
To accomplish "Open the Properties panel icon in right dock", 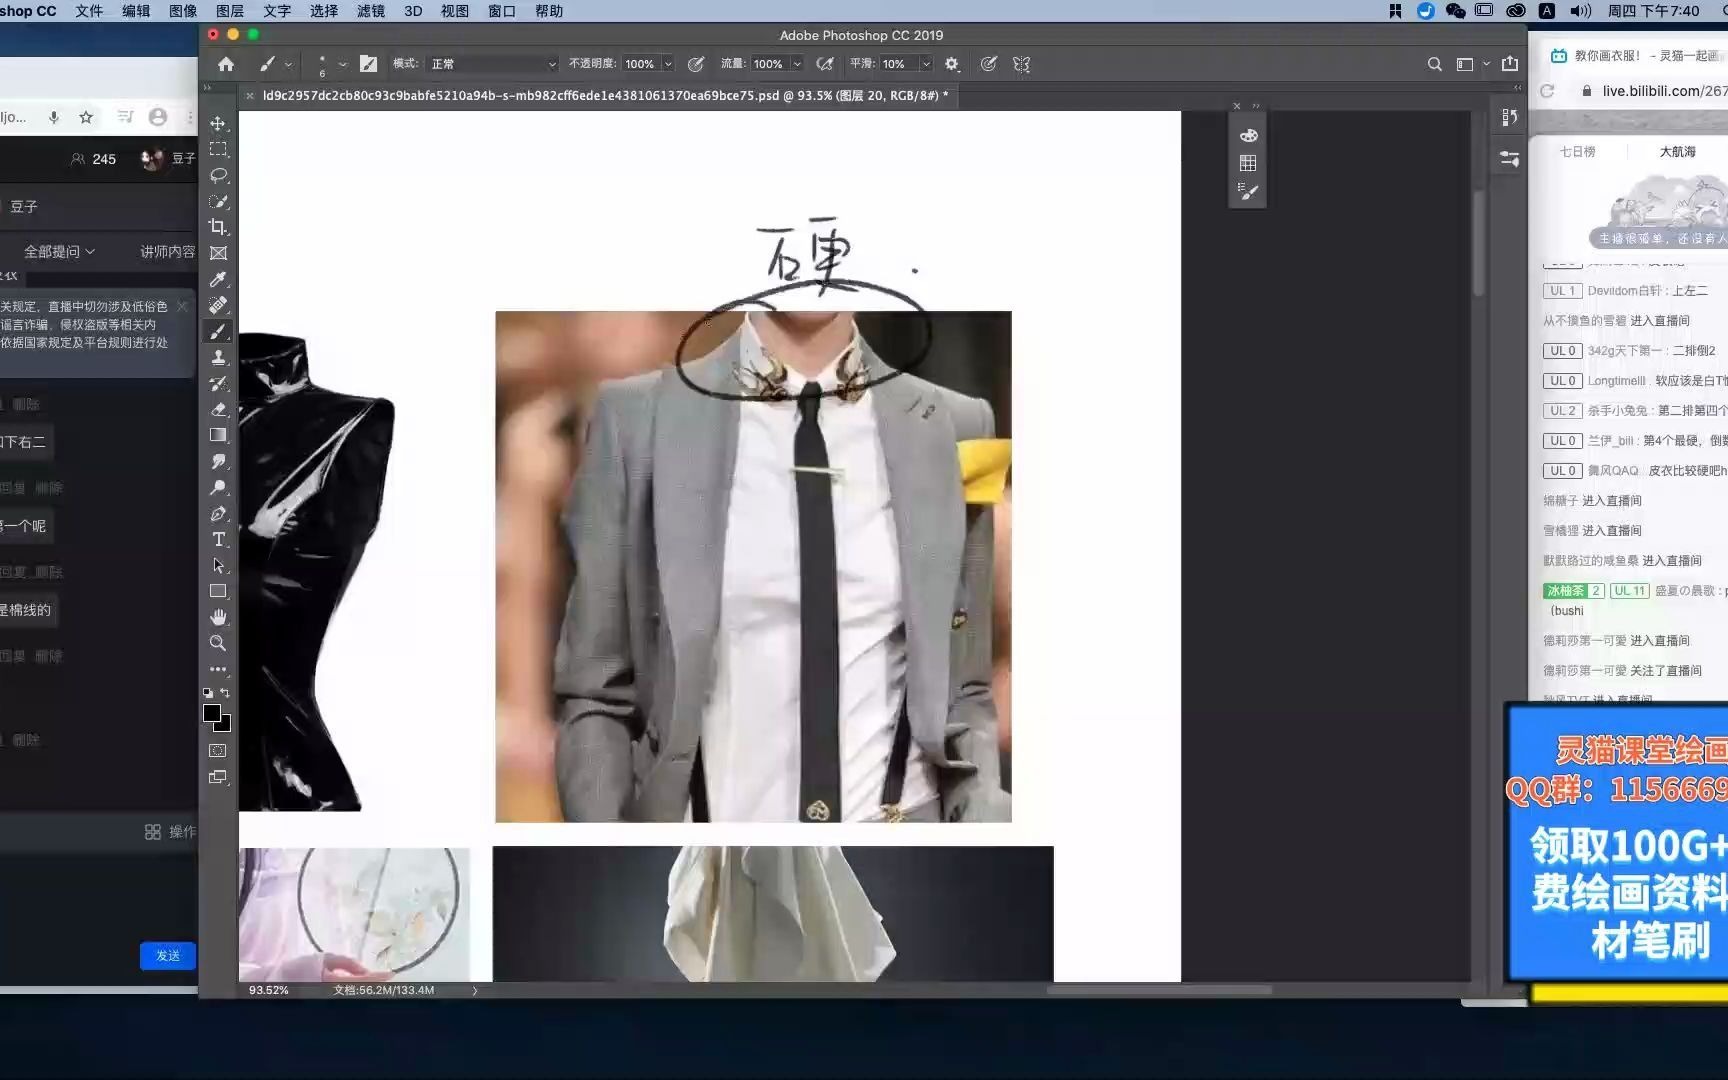I will click(1510, 159).
